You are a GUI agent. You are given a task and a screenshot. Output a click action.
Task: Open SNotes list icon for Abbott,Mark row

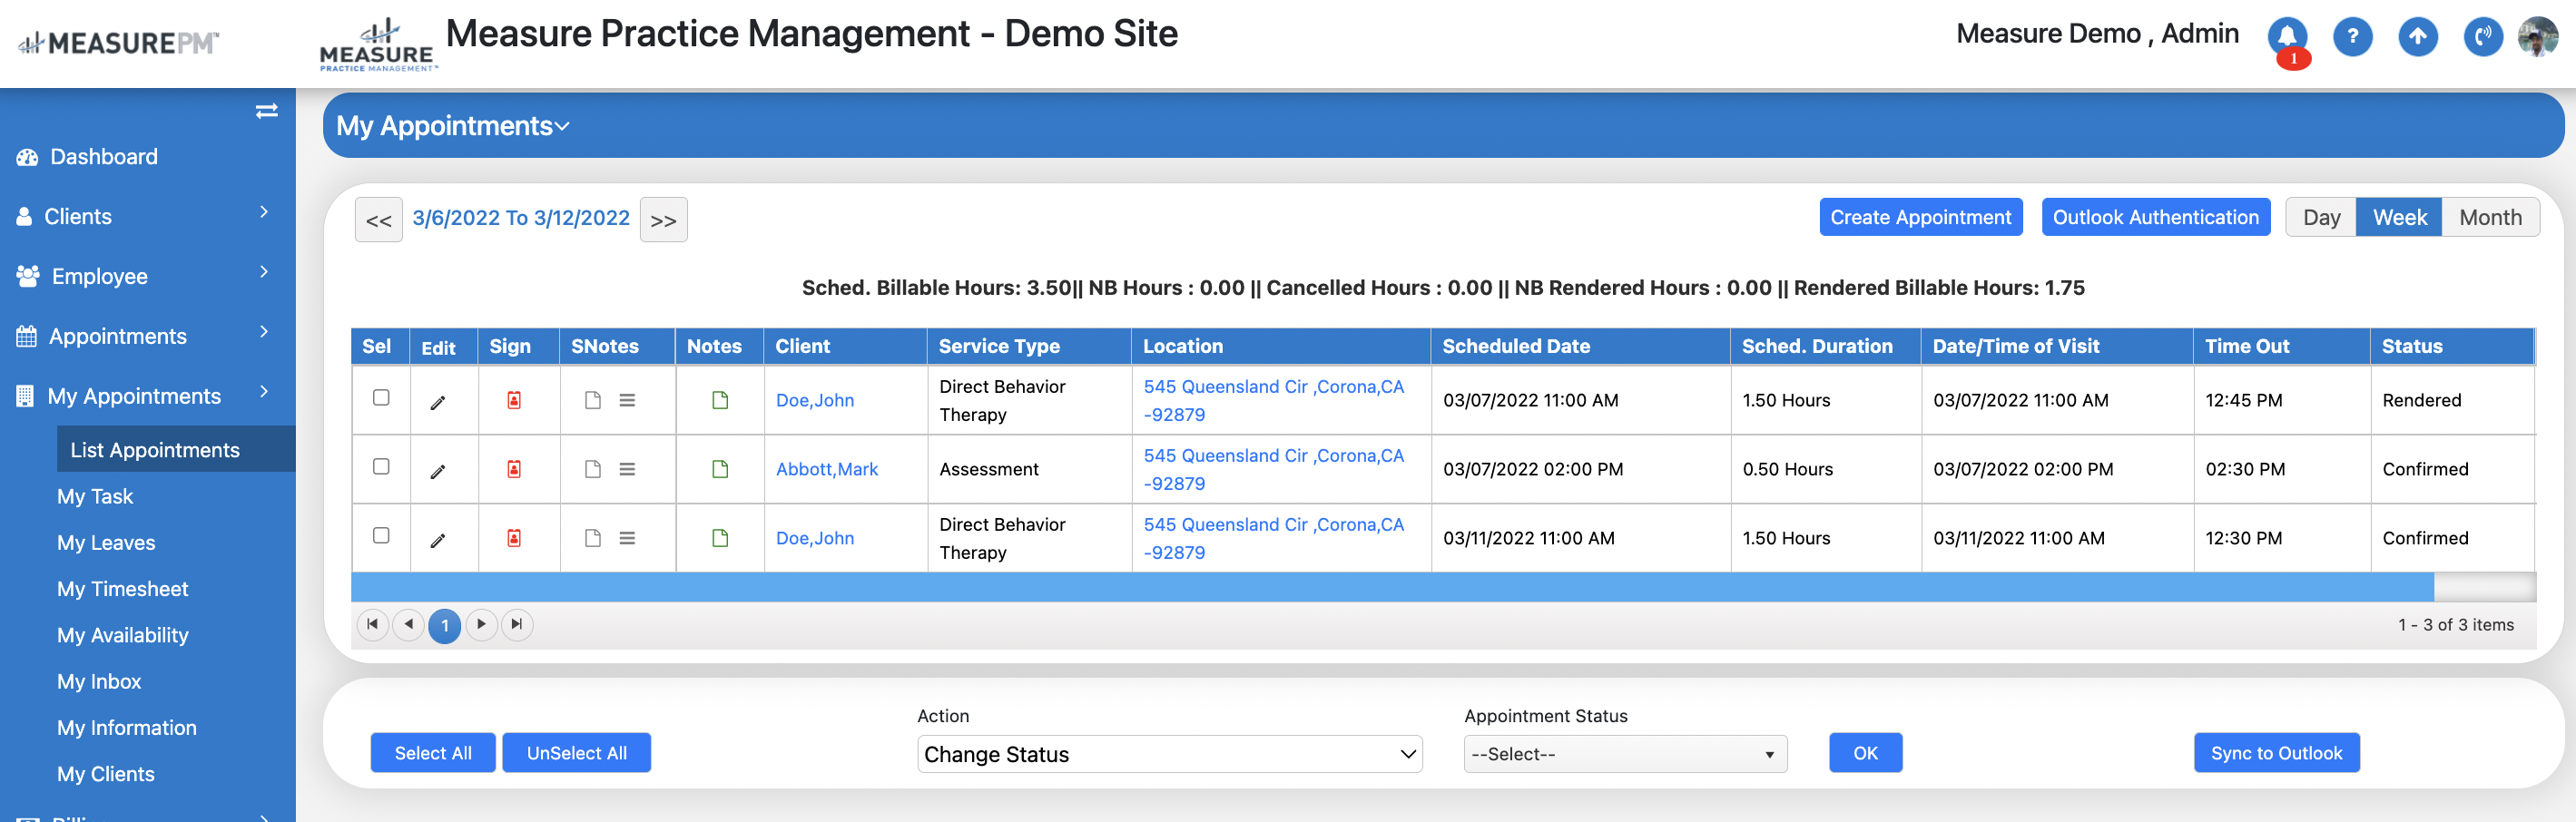(x=627, y=469)
